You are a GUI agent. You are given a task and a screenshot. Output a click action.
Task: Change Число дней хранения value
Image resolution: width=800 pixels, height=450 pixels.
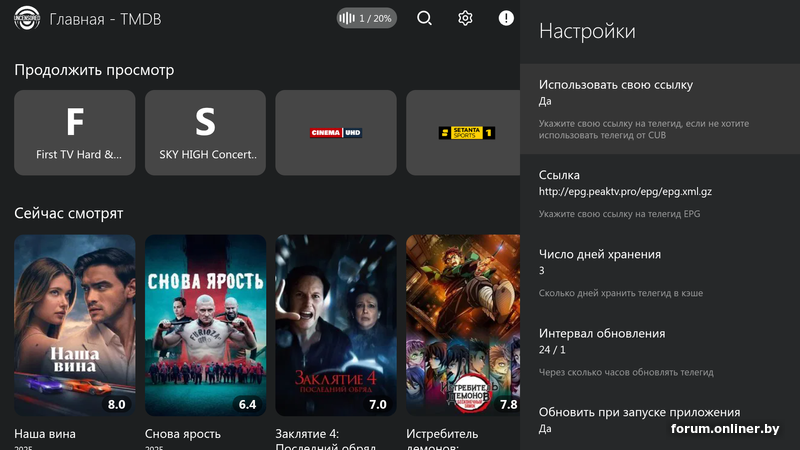pos(660,272)
